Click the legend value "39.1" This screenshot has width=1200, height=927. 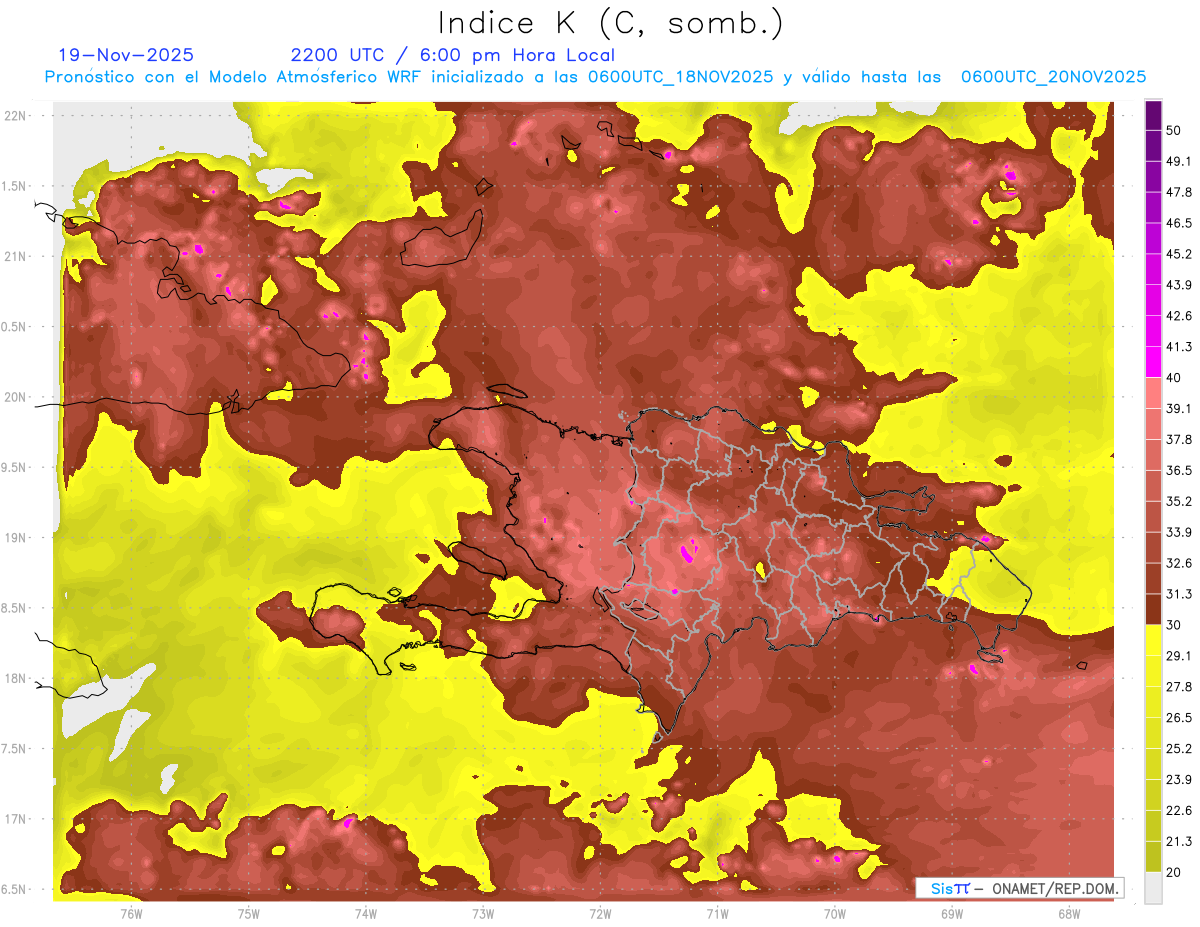(1178, 408)
